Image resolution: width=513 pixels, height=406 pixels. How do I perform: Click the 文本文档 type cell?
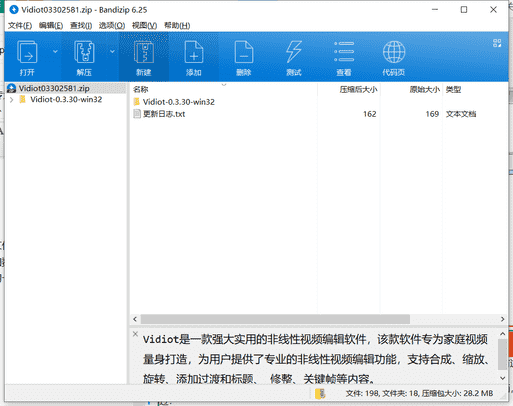[461, 114]
